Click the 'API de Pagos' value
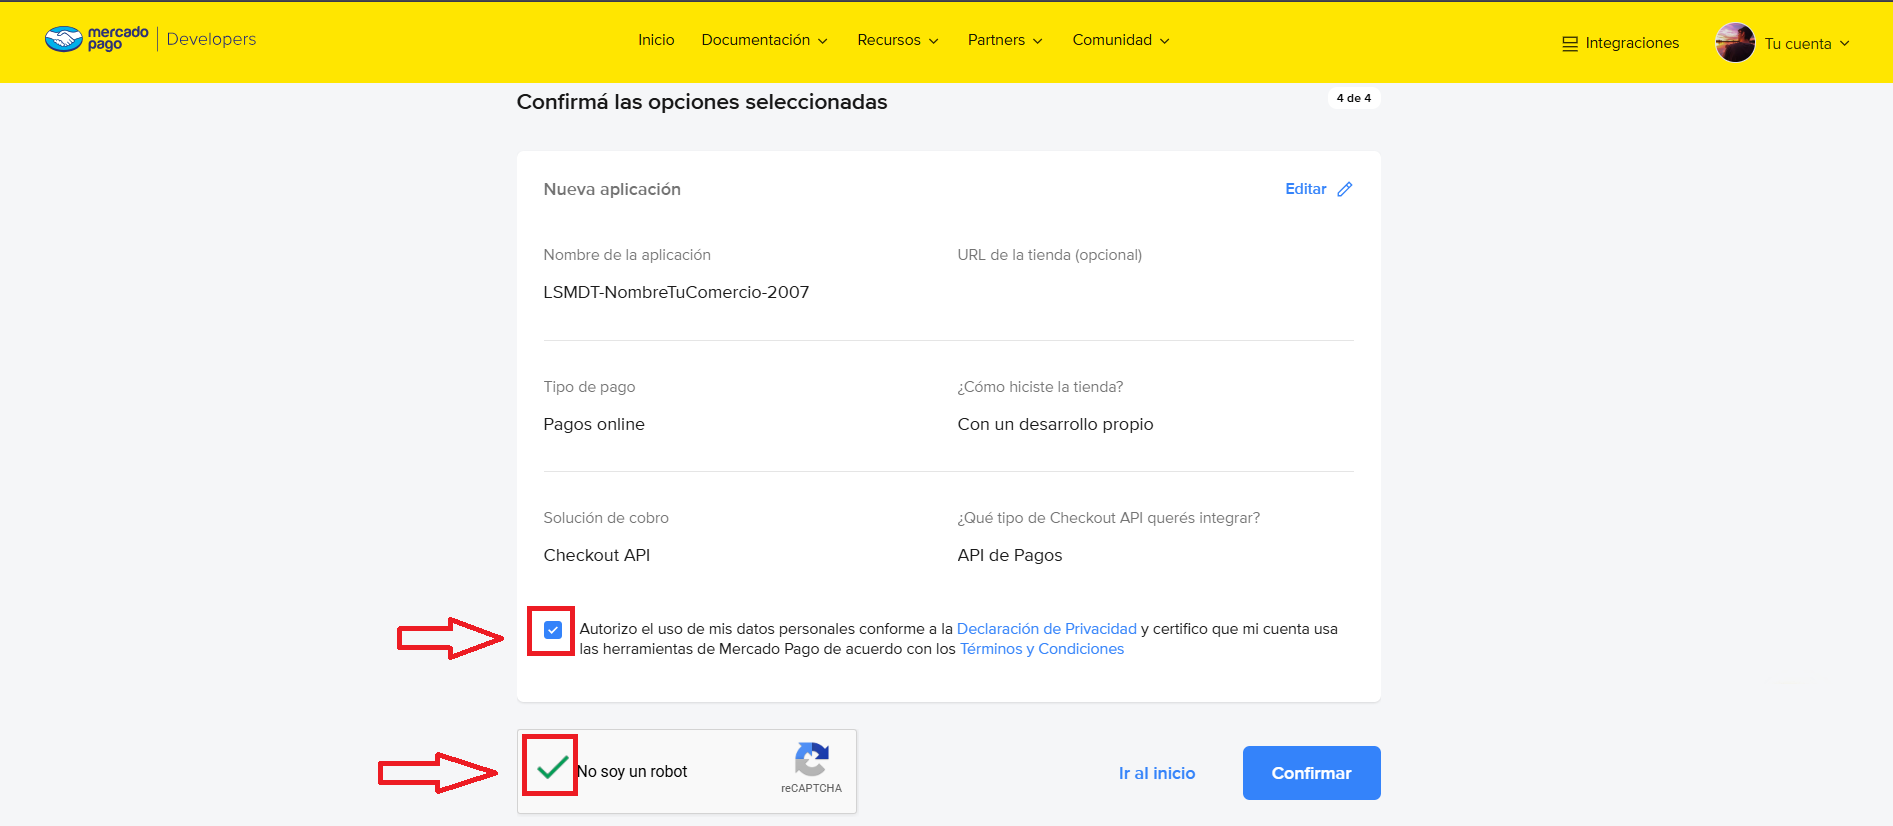 (x=1010, y=555)
